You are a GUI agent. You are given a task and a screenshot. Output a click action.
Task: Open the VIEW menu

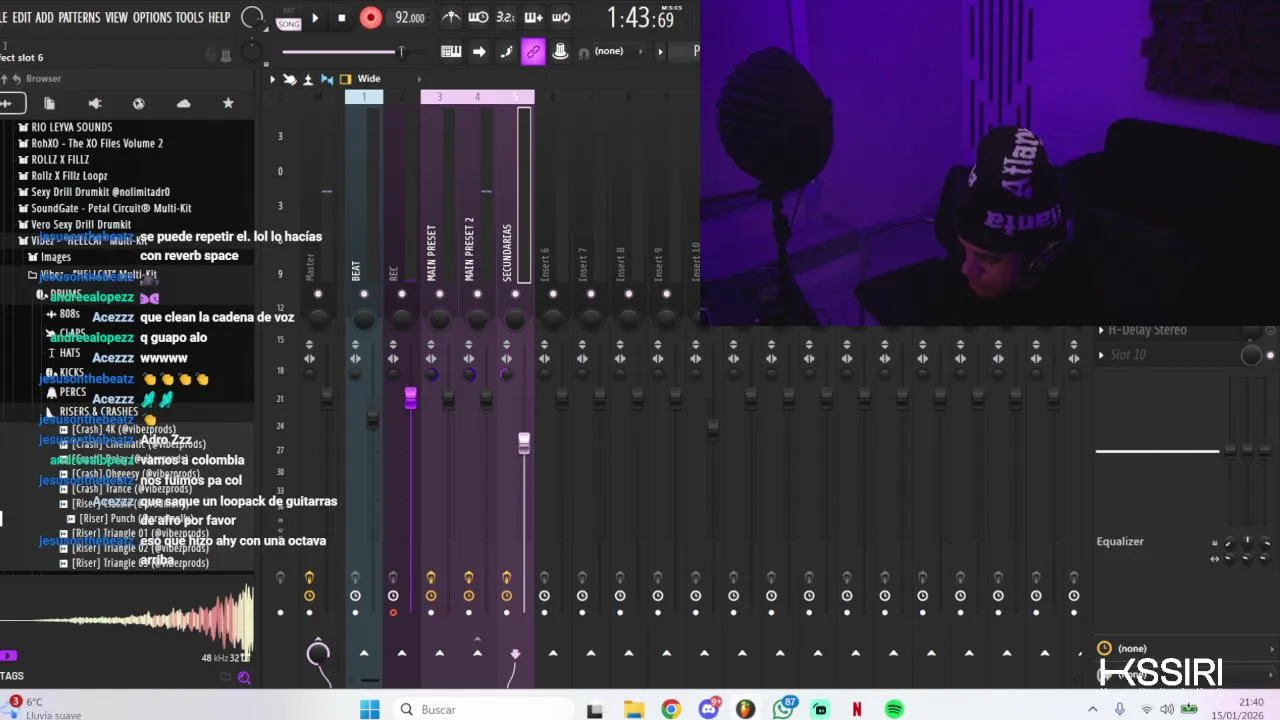coord(116,18)
